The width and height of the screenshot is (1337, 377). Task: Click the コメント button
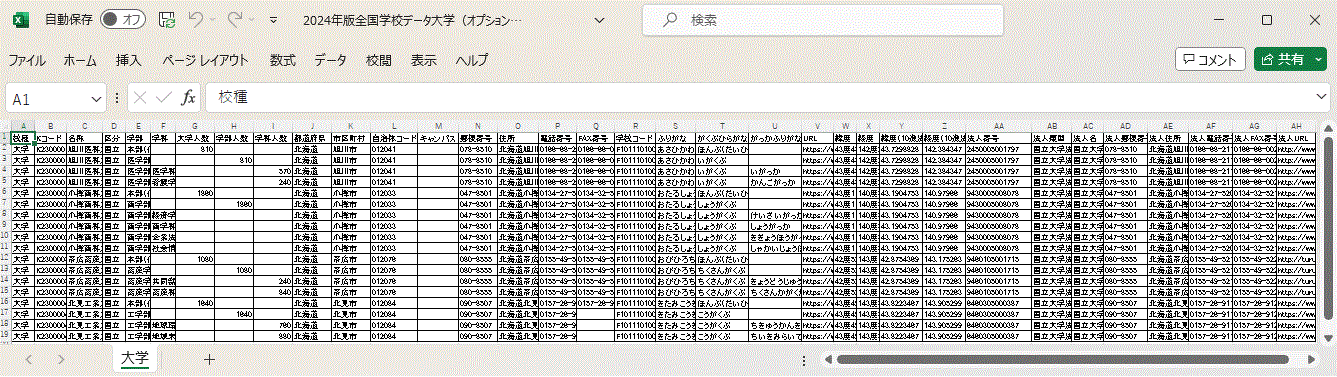tap(1210, 60)
